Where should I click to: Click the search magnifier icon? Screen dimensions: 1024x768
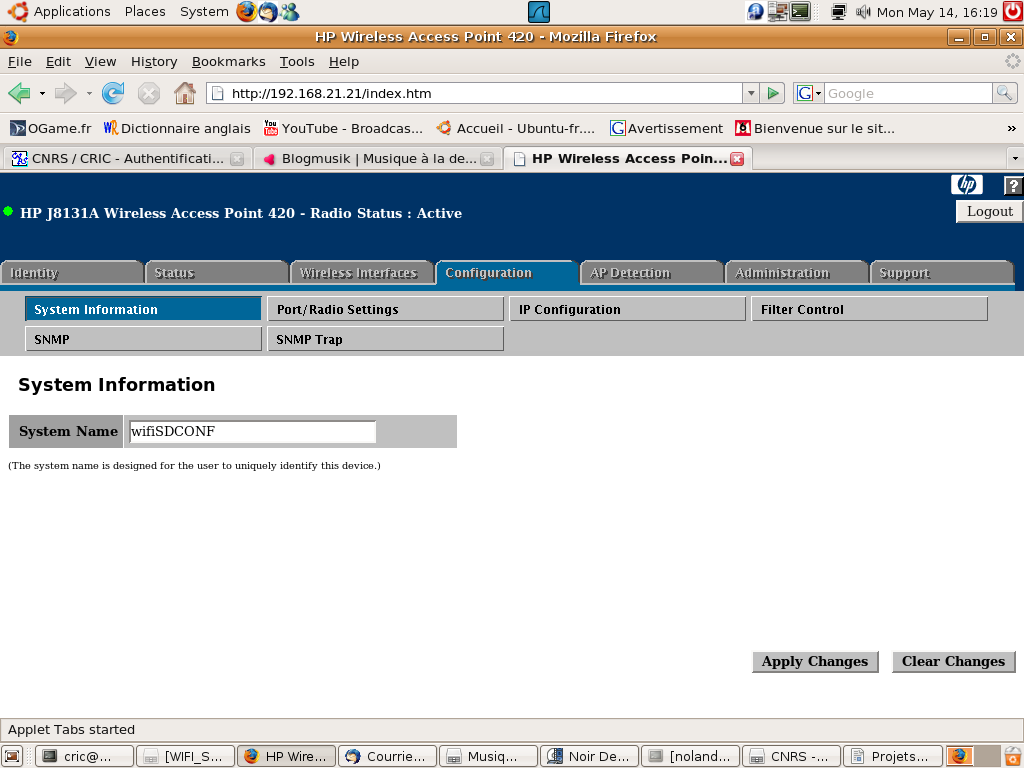[x=1004, y=93]
